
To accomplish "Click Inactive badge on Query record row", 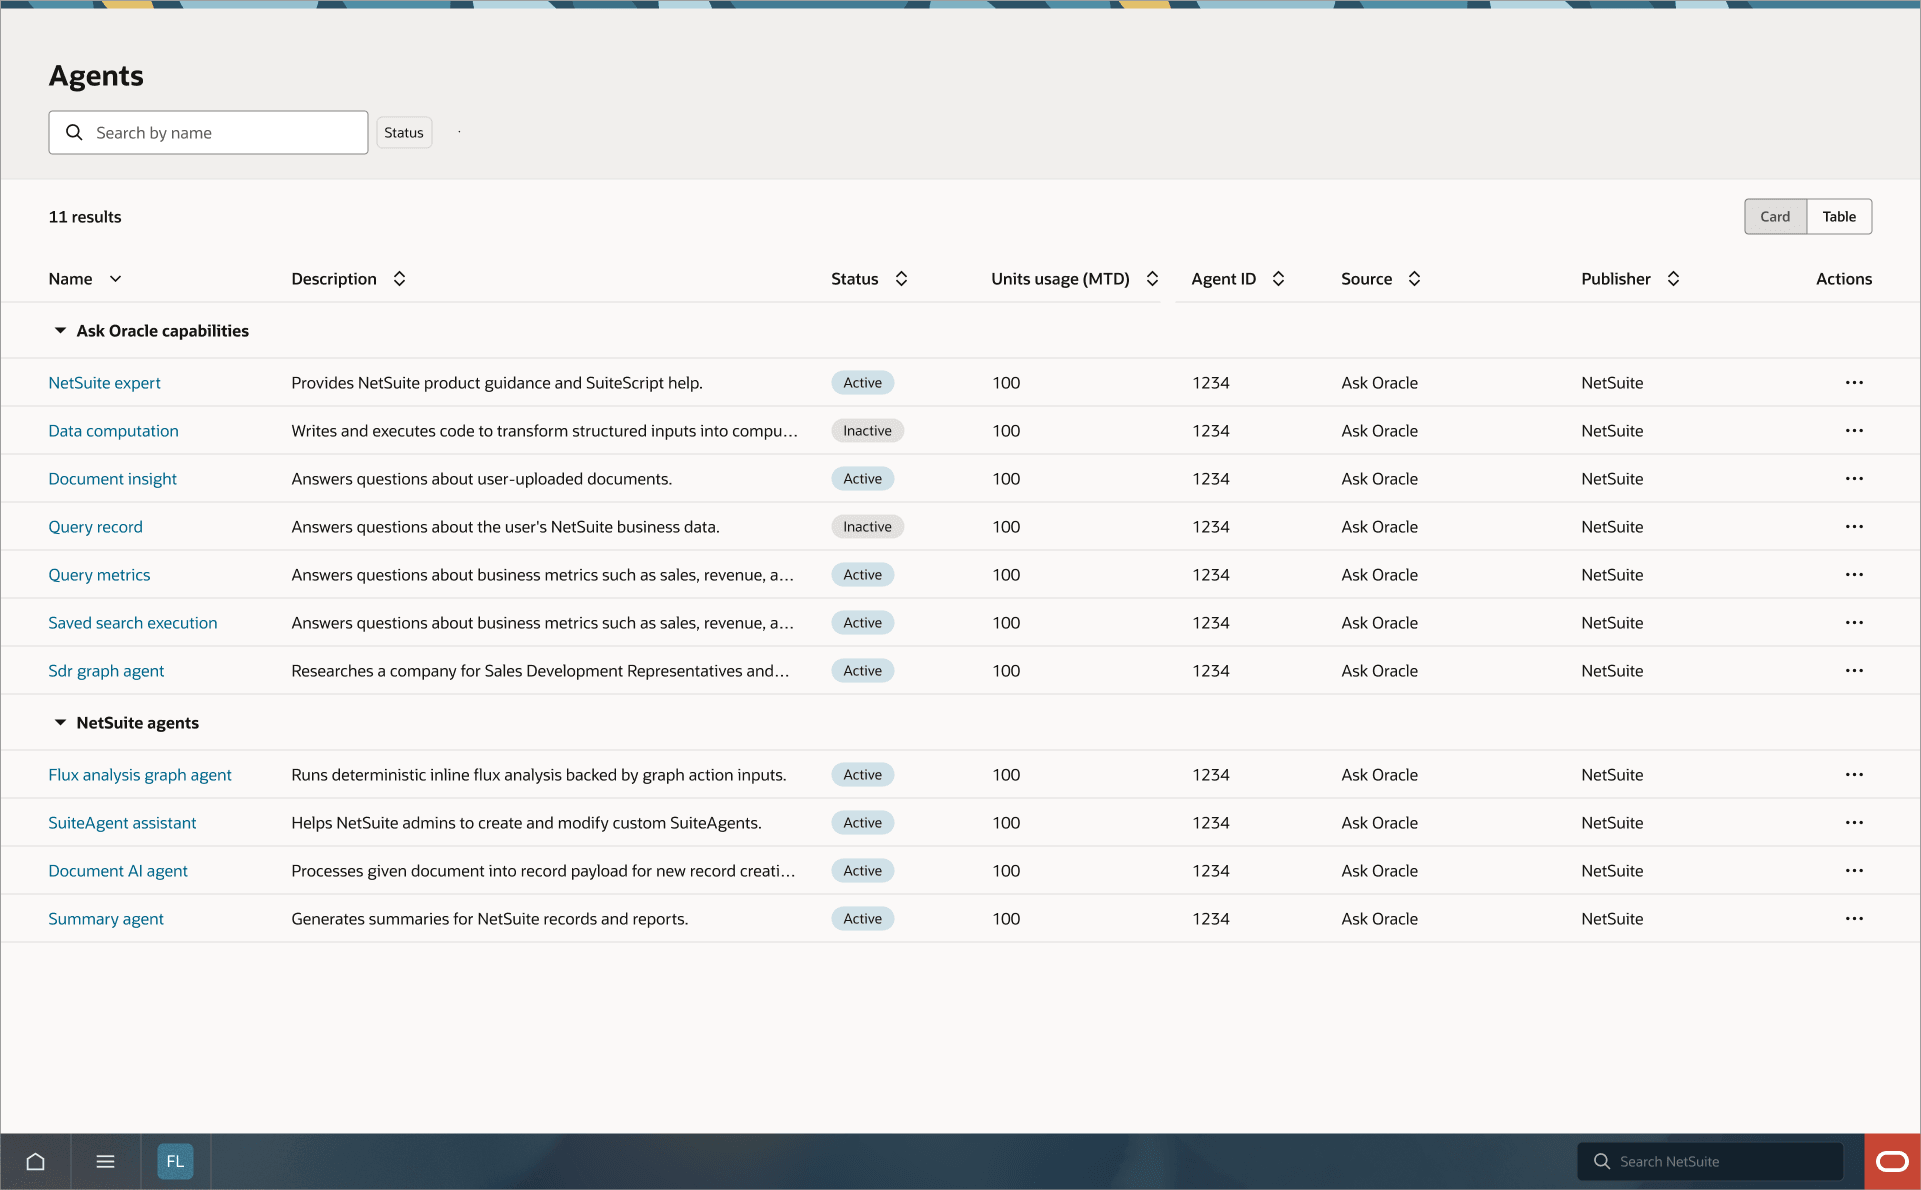I will click(x=867, y=527).
